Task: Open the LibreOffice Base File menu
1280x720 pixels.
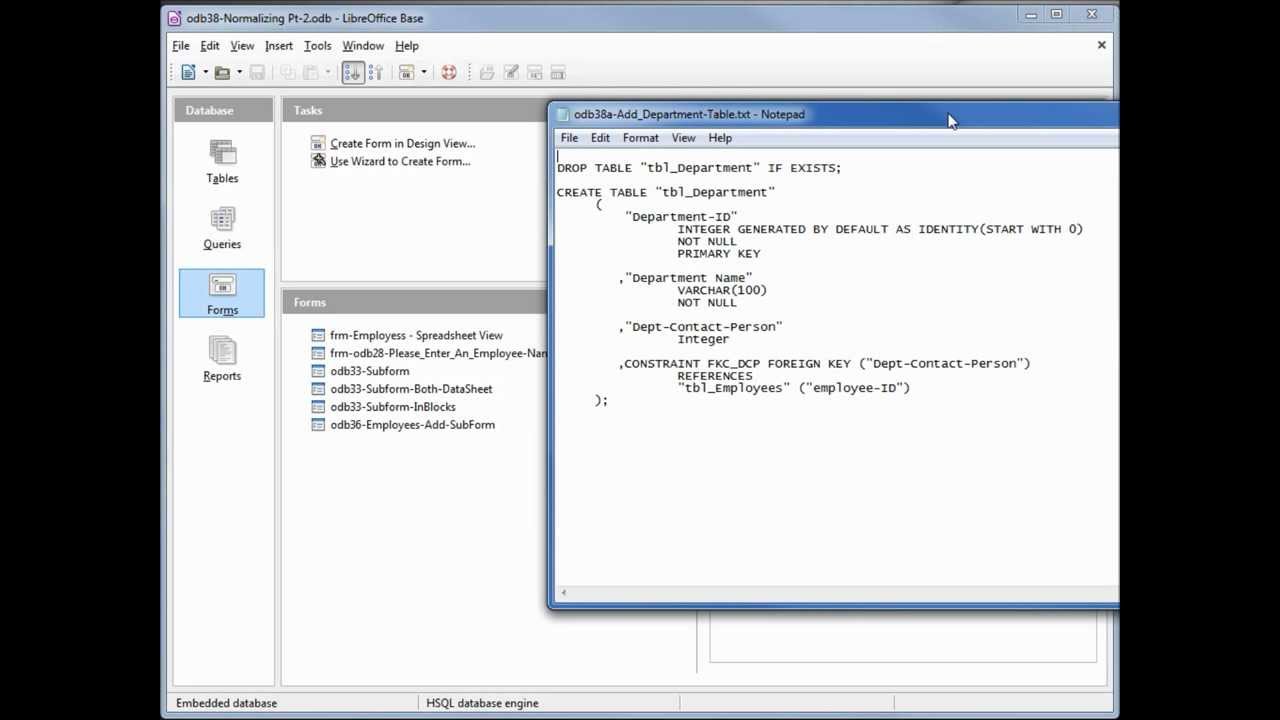Action: click(x=181, y=46)
